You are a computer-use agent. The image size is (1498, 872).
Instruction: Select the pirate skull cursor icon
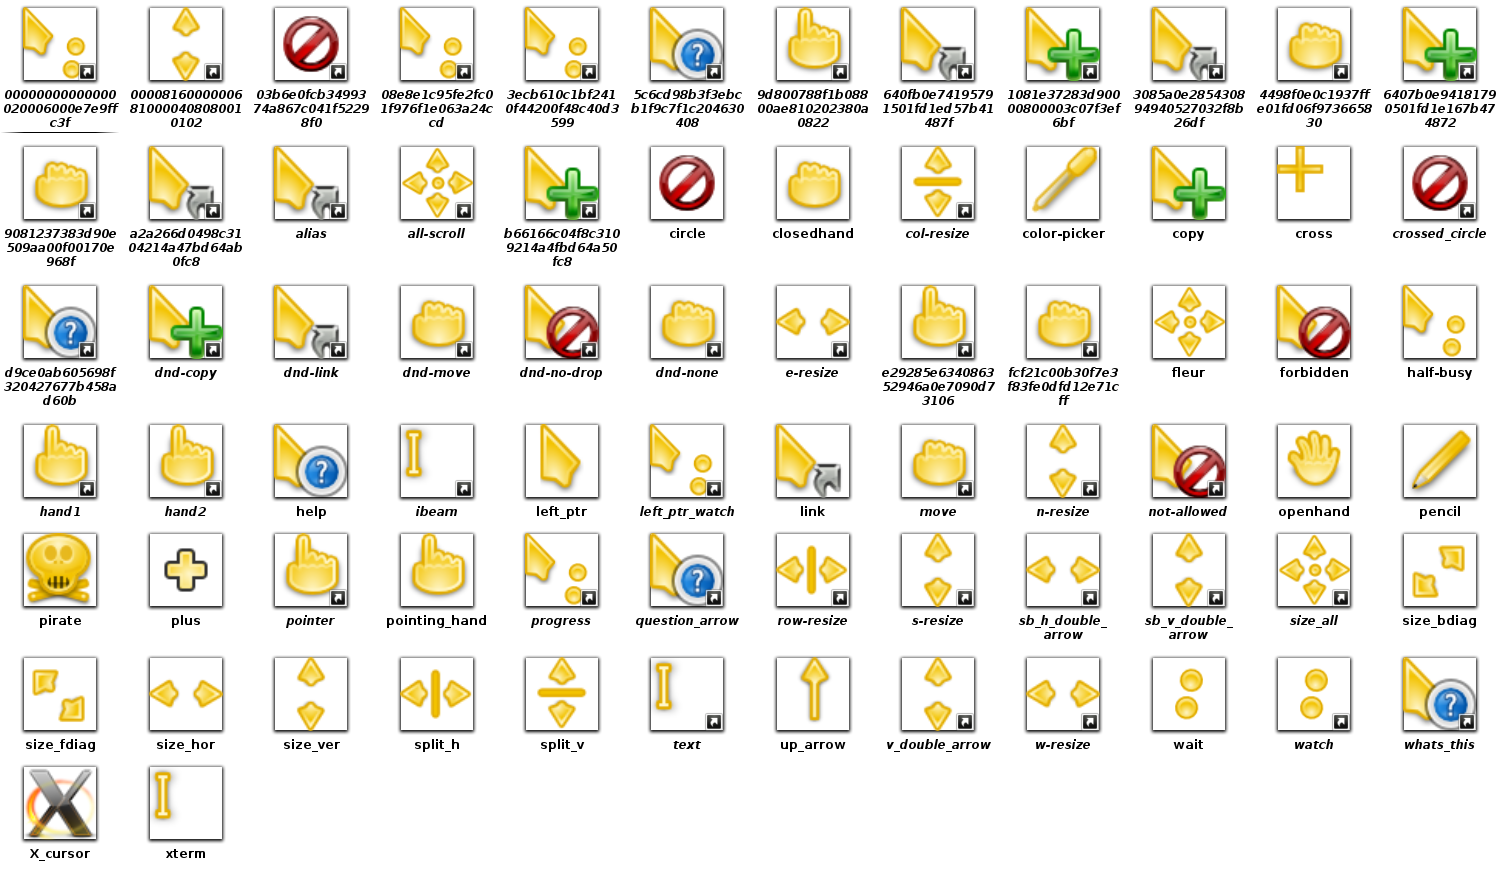(60, 570)
